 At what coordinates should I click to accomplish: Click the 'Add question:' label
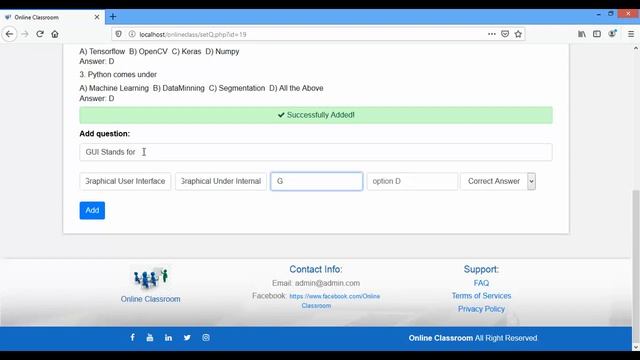[104, 133]
